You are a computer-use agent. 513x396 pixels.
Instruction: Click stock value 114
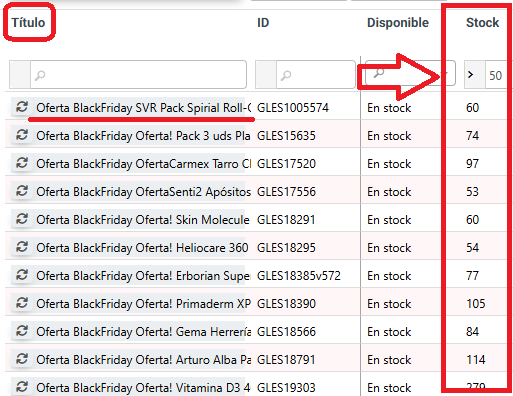point(476,360)
